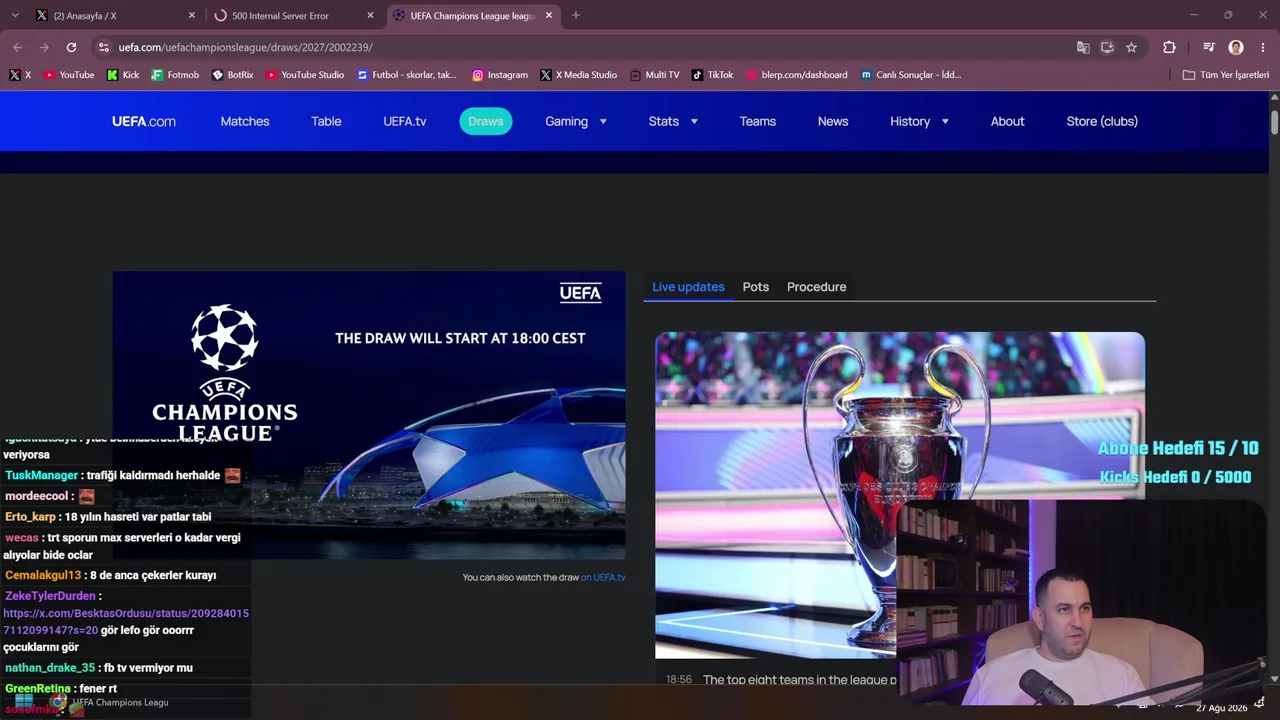Open the YouTube Studio bookmark
1280x720 pixels.
pos(305,75)
